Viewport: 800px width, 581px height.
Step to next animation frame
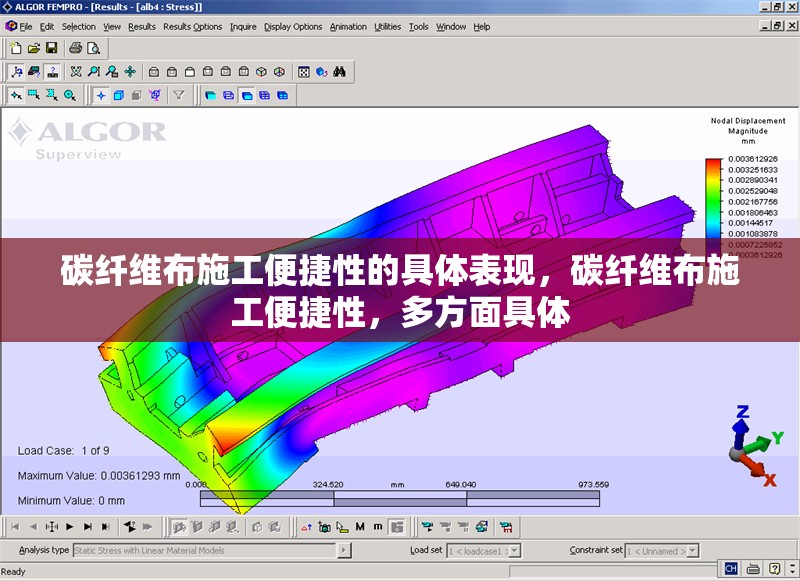[x=88, y=526]
